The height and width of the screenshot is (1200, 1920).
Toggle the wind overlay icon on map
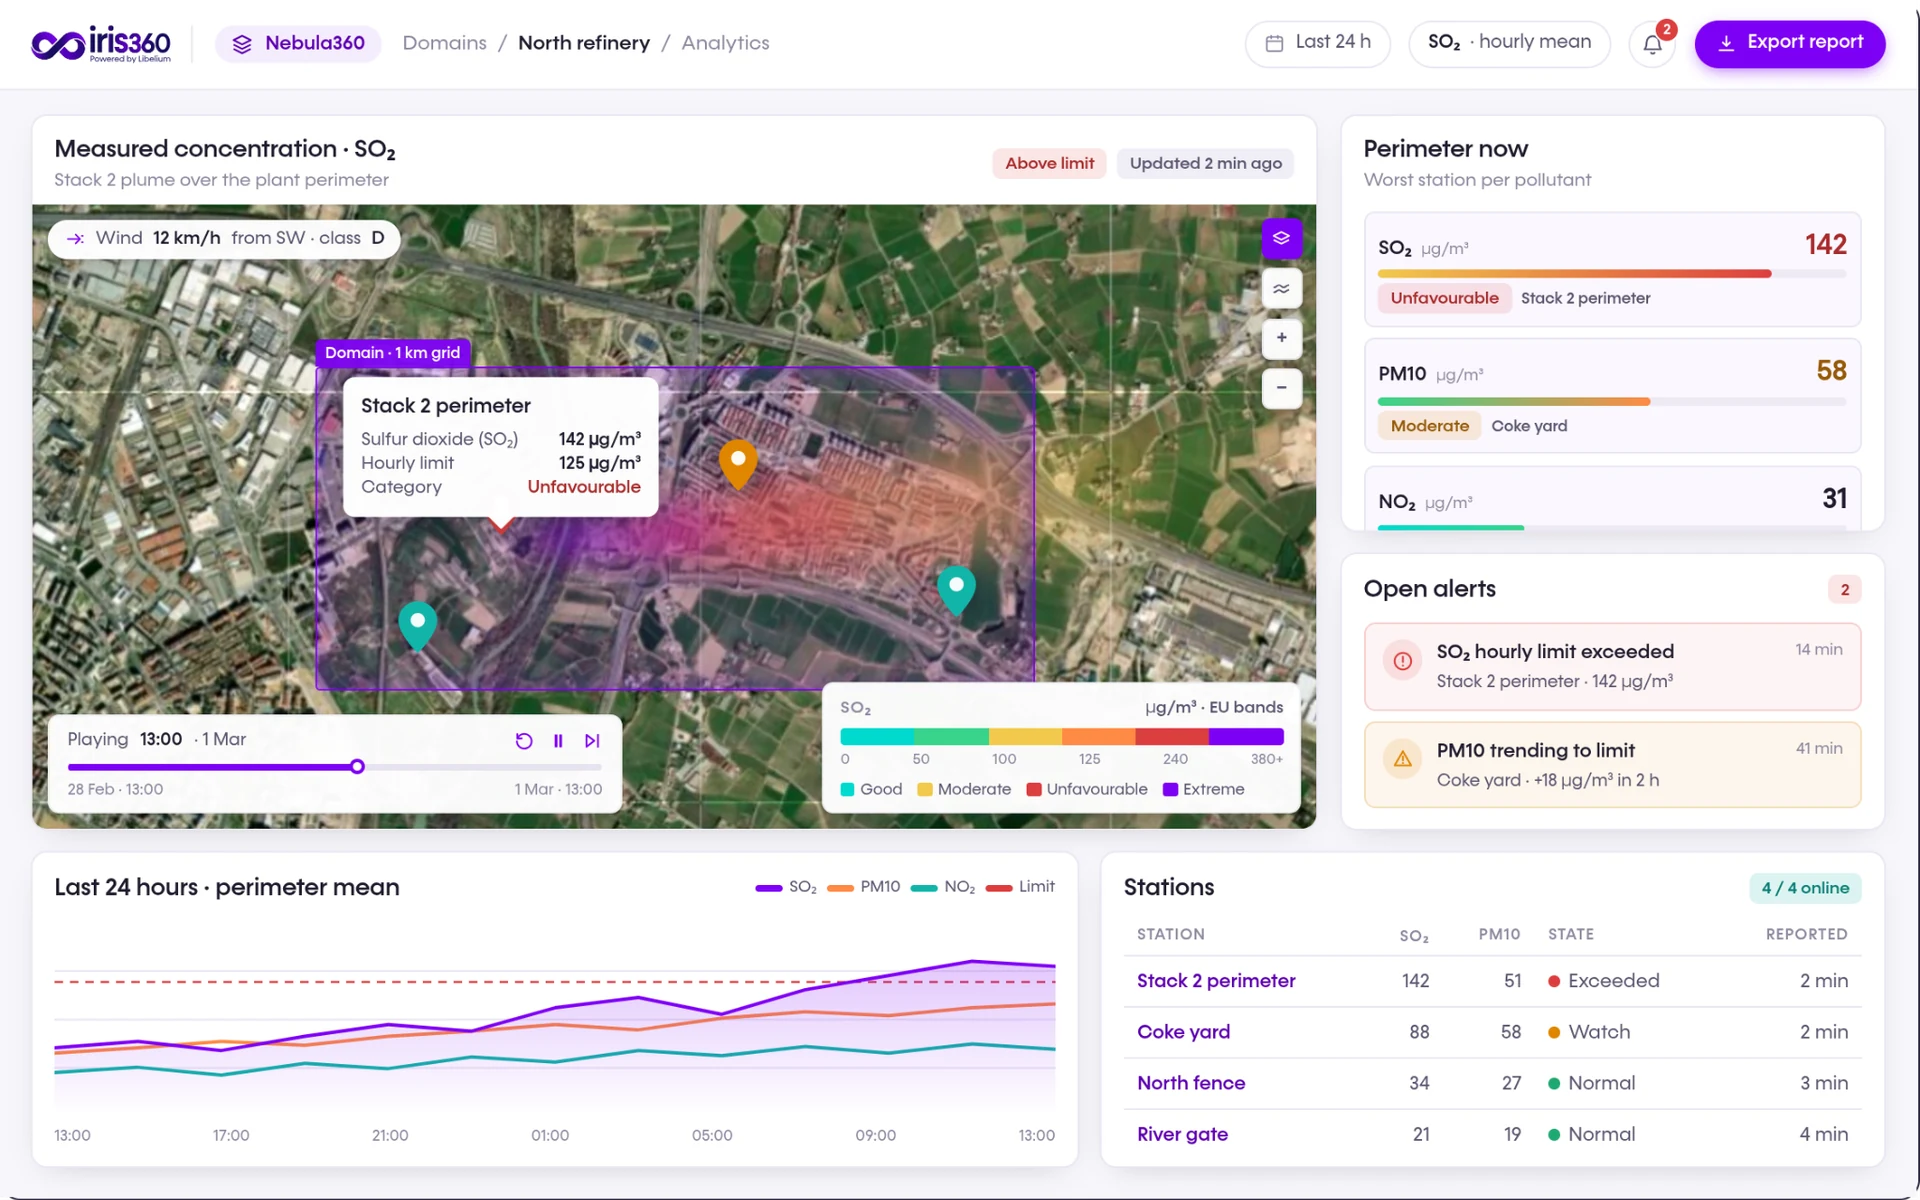[x=1281, y=288]
